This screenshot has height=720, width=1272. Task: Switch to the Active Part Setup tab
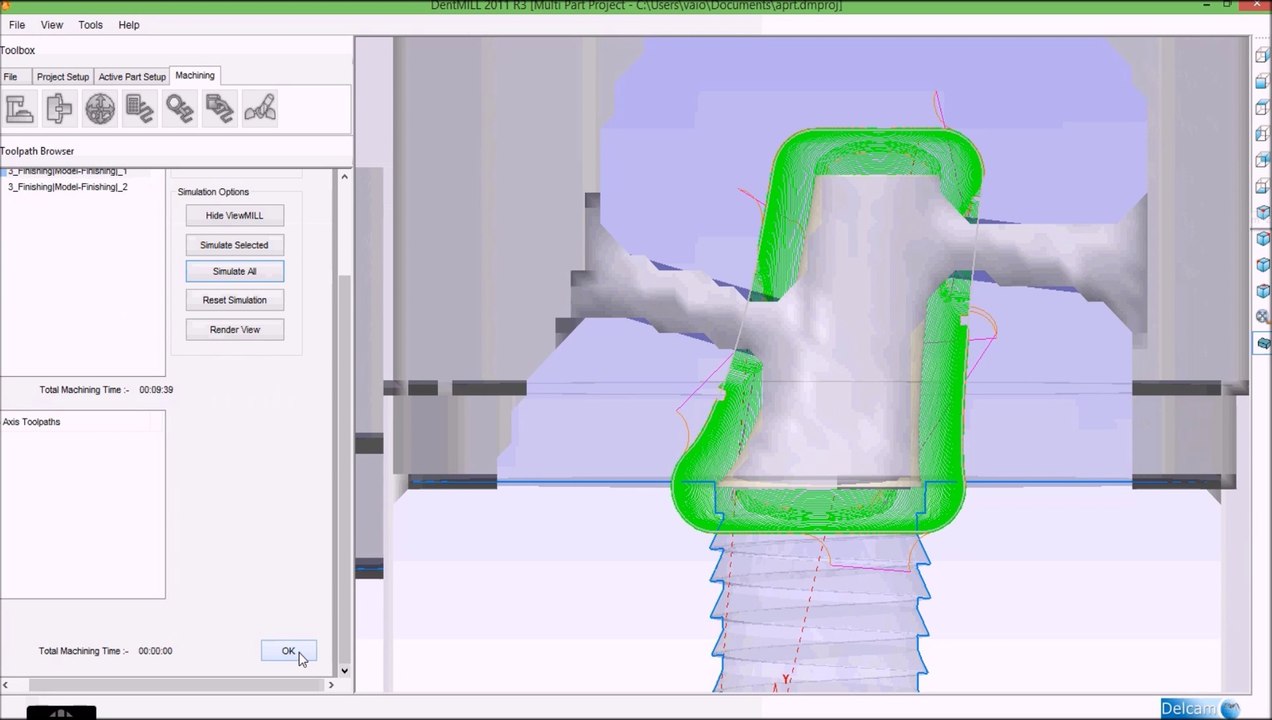132,77
